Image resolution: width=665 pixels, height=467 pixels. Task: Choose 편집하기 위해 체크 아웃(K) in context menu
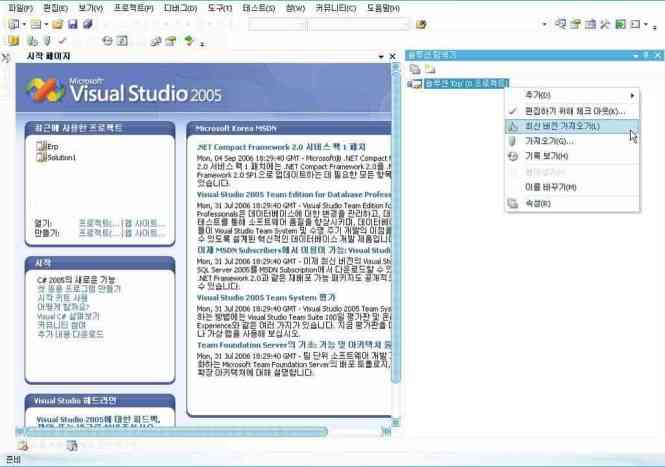(572, 111)
